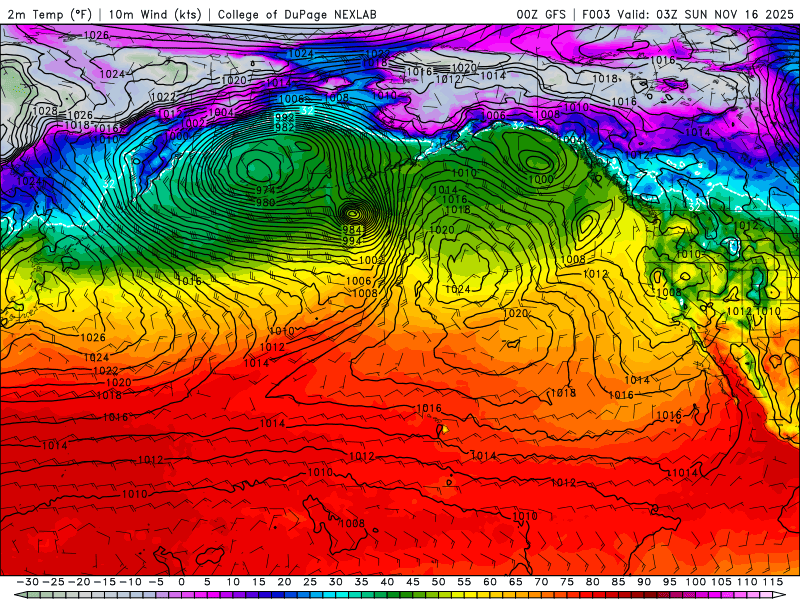This screenshot has width=800, height=600.
Task: Click the 982 pressure label north of the low
Action: pyautogui.click(x=284, y=127)
